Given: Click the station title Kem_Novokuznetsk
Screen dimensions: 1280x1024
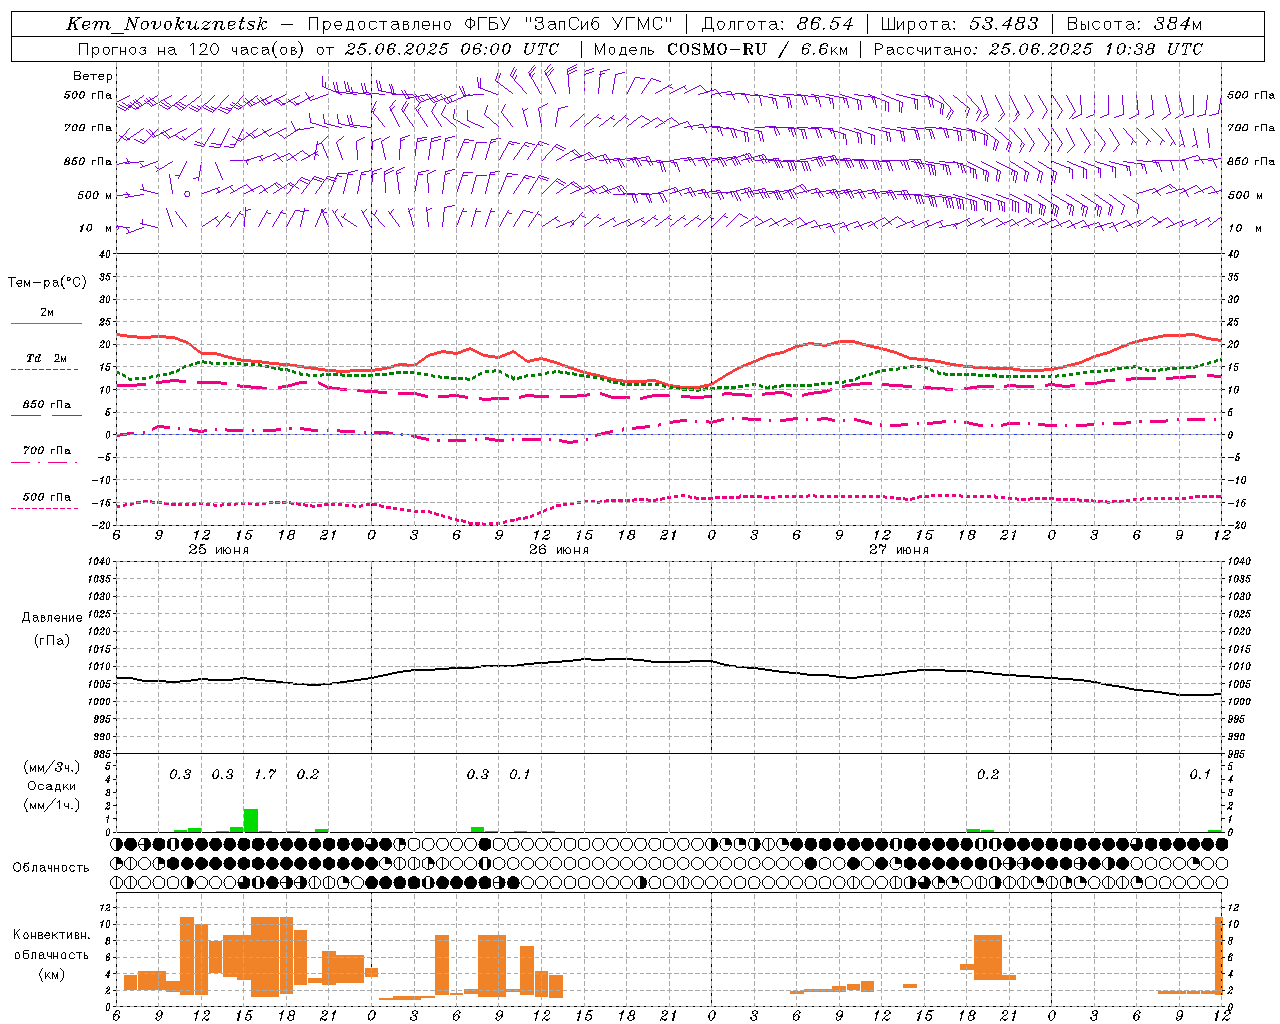Looking at the screenshot, I should (x=166, y=24).
